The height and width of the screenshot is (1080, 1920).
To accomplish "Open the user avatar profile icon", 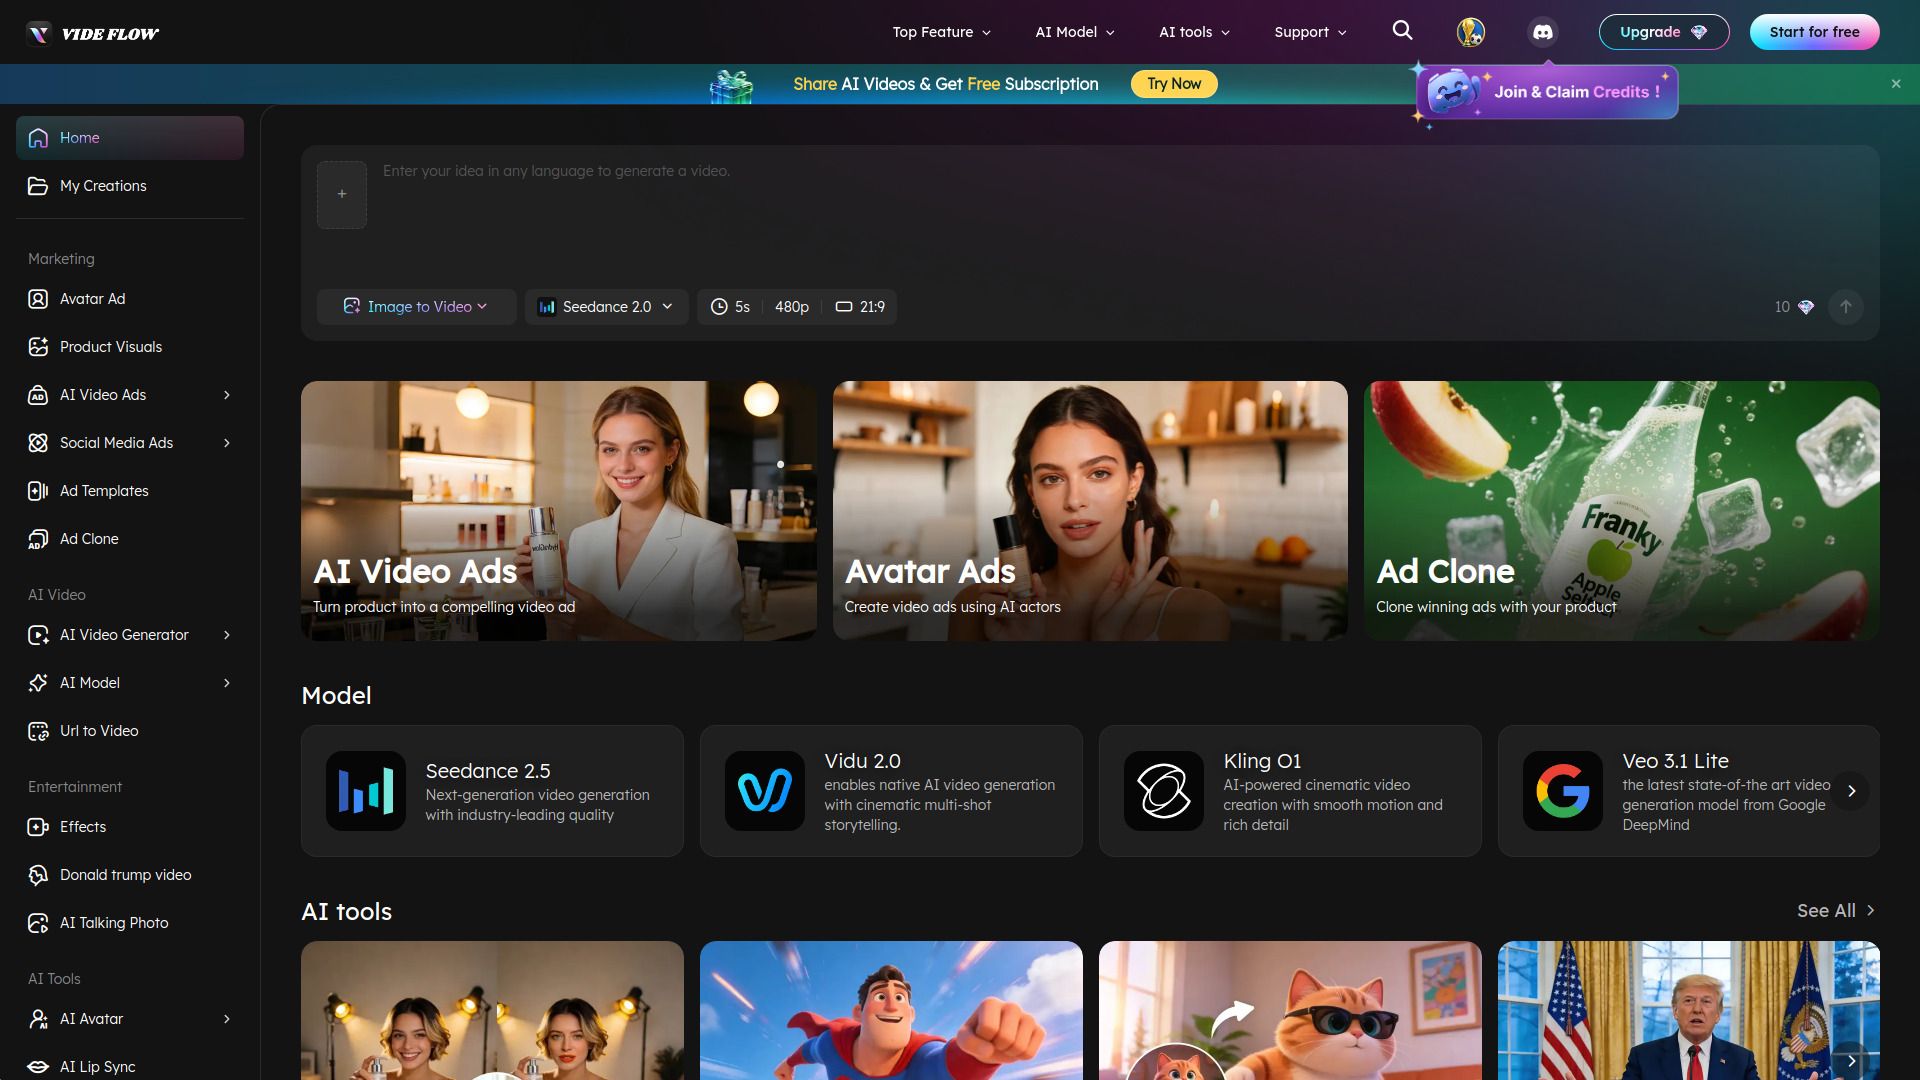I will click(1470, 32).
